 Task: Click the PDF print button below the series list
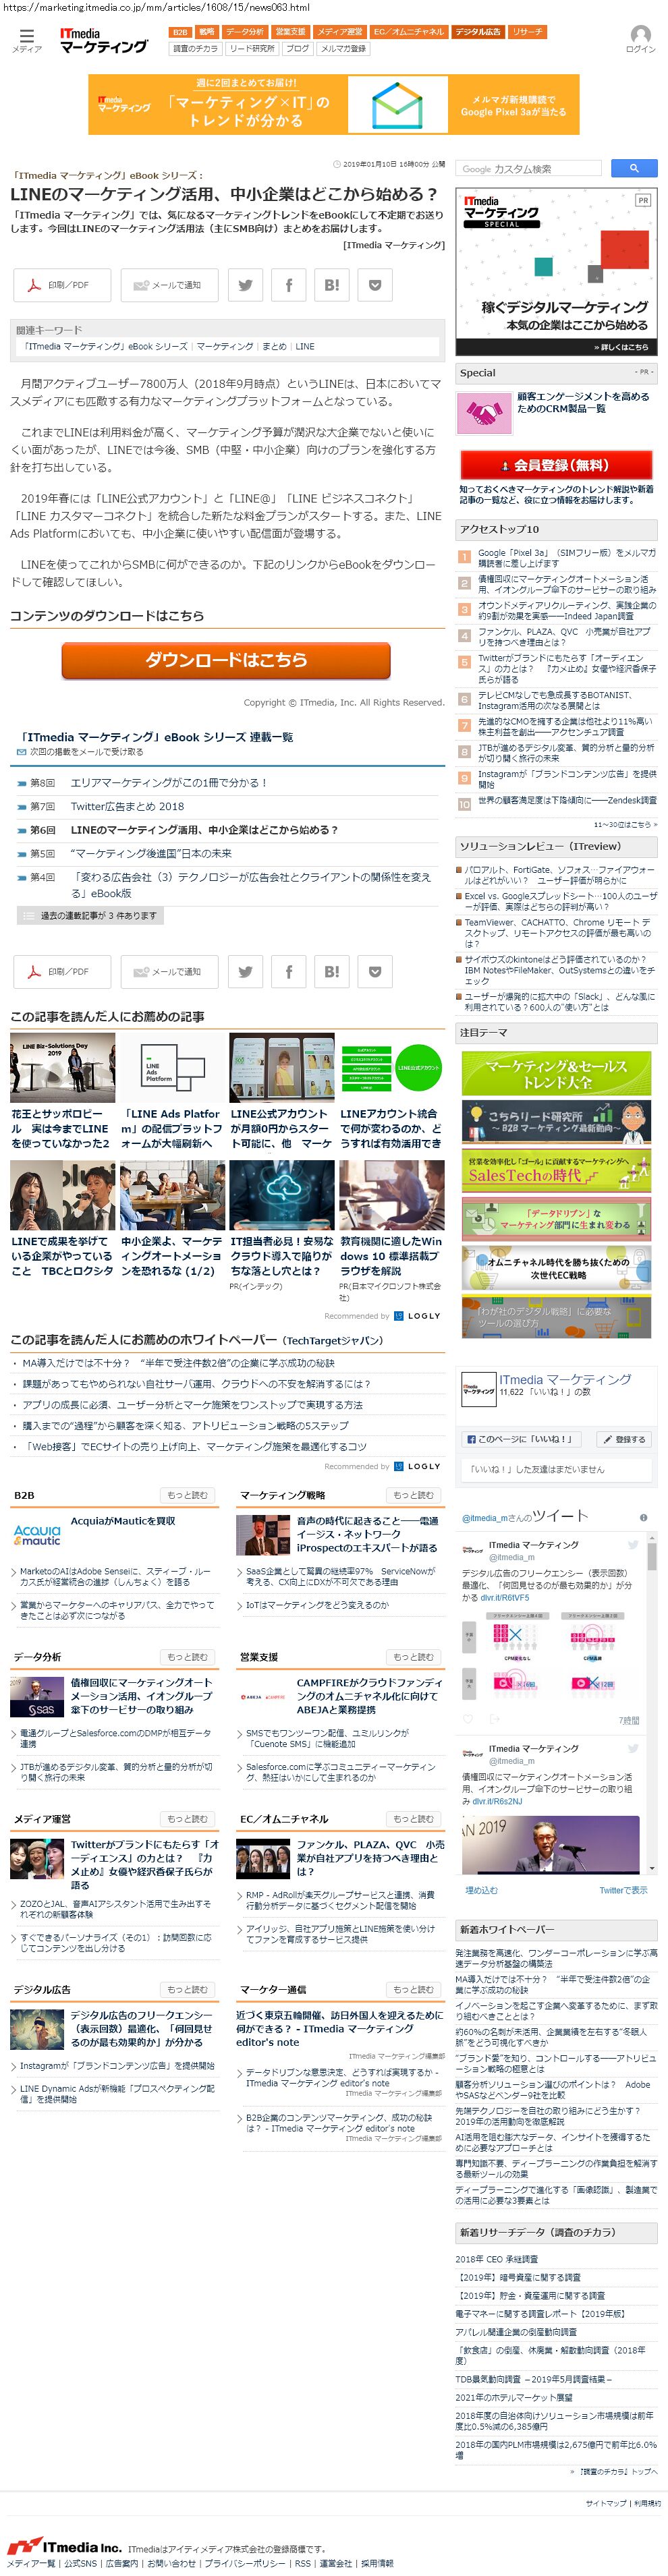pyautogui.click(x=62, y=971)
